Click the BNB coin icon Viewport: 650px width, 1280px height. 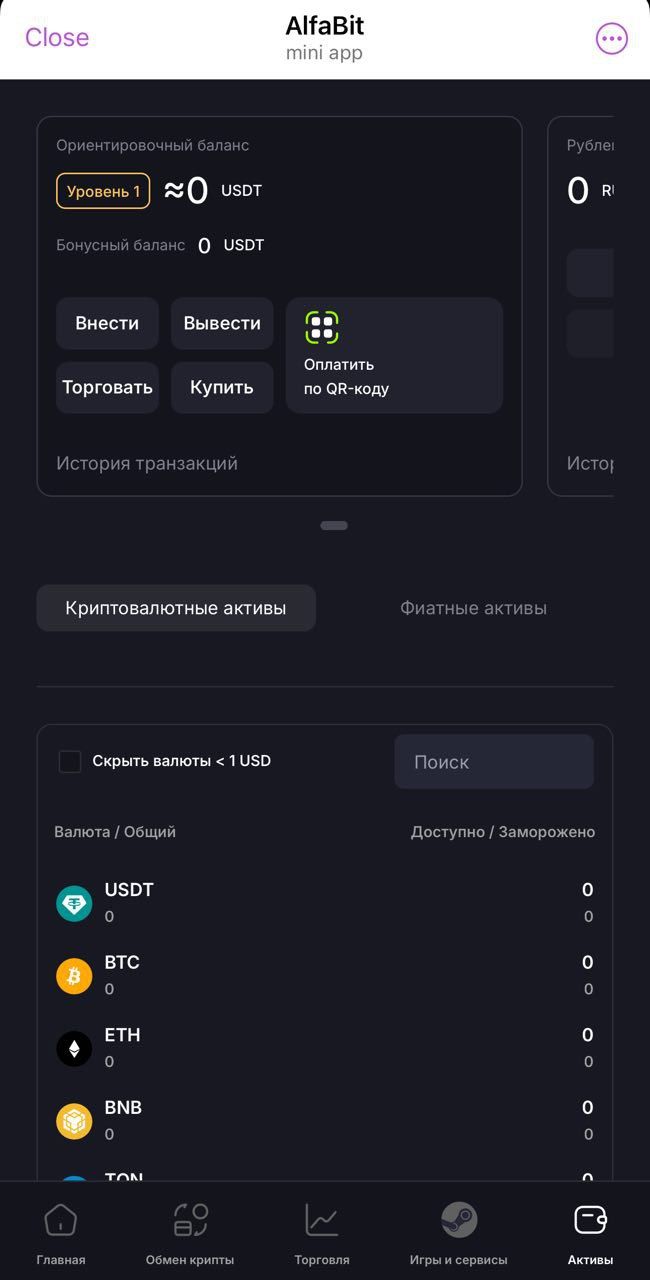(x=74, y=1121)
